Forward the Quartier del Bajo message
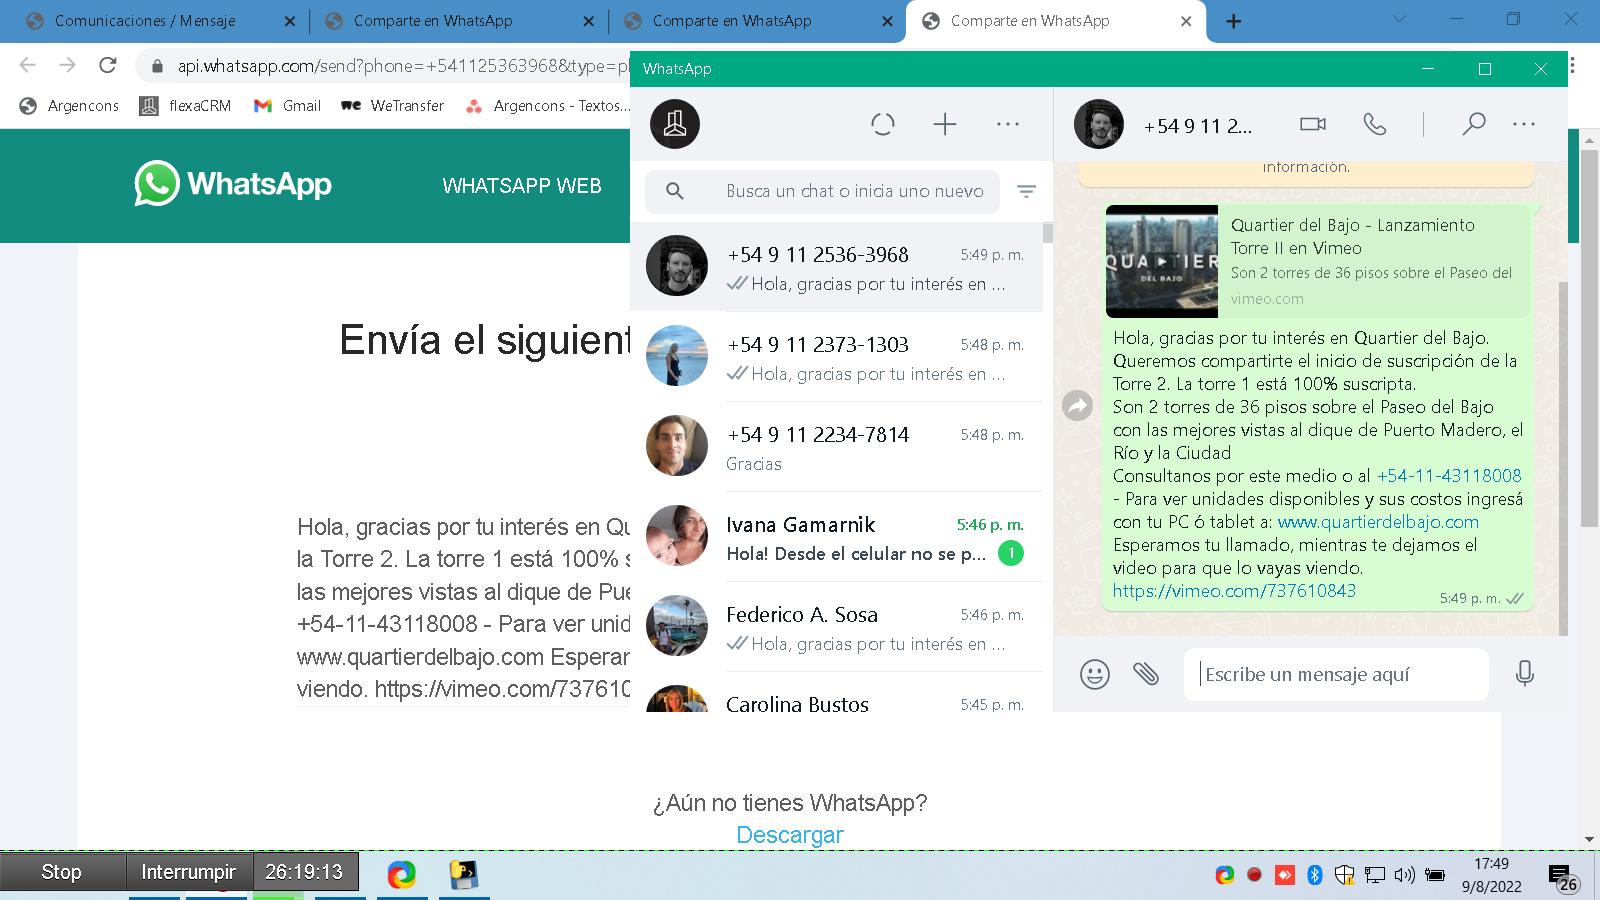Viewport: 1600px width, 900px height. (1077, 405)
